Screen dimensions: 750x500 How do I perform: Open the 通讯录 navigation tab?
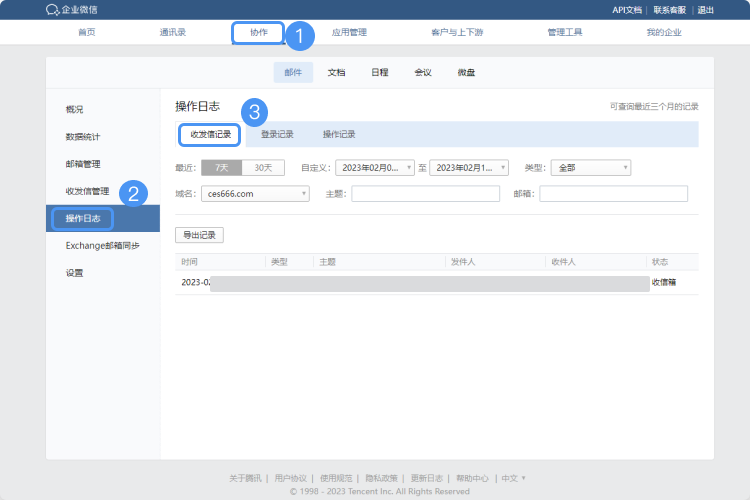[x=173, y=32]
